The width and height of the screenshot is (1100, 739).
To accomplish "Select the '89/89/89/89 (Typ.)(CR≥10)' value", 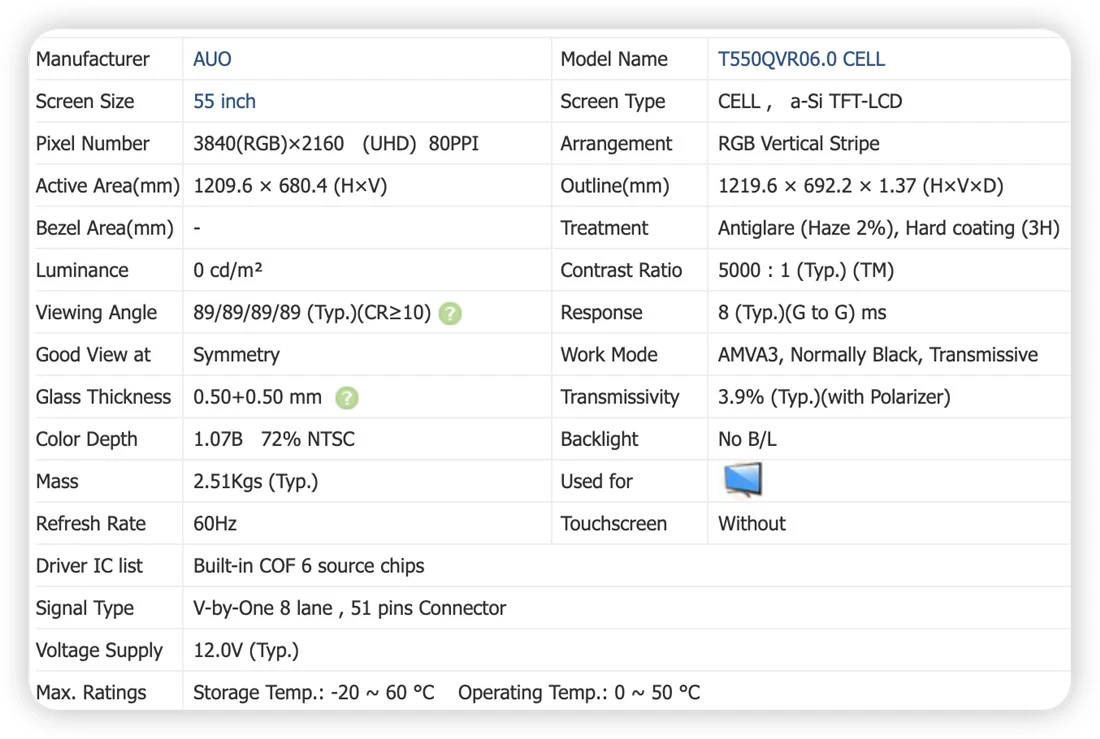I will point(311,312).
